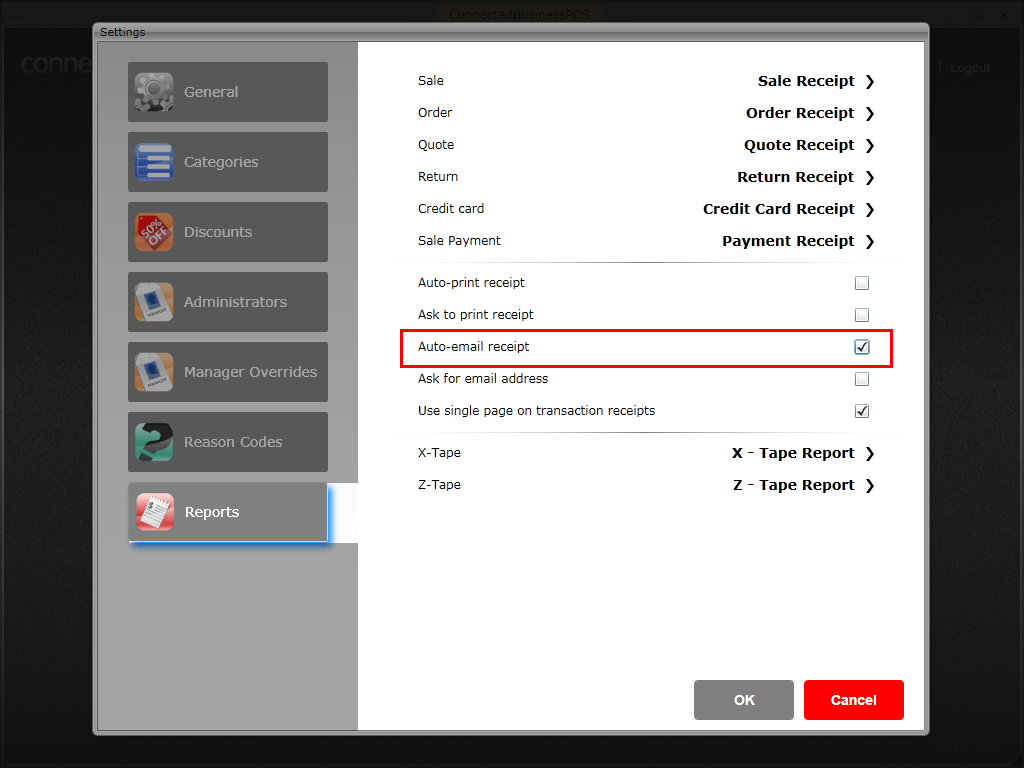Click the Reason Codes question mark icon
Viewport: 1024px width, 768px height.
[x=155, y=442]
